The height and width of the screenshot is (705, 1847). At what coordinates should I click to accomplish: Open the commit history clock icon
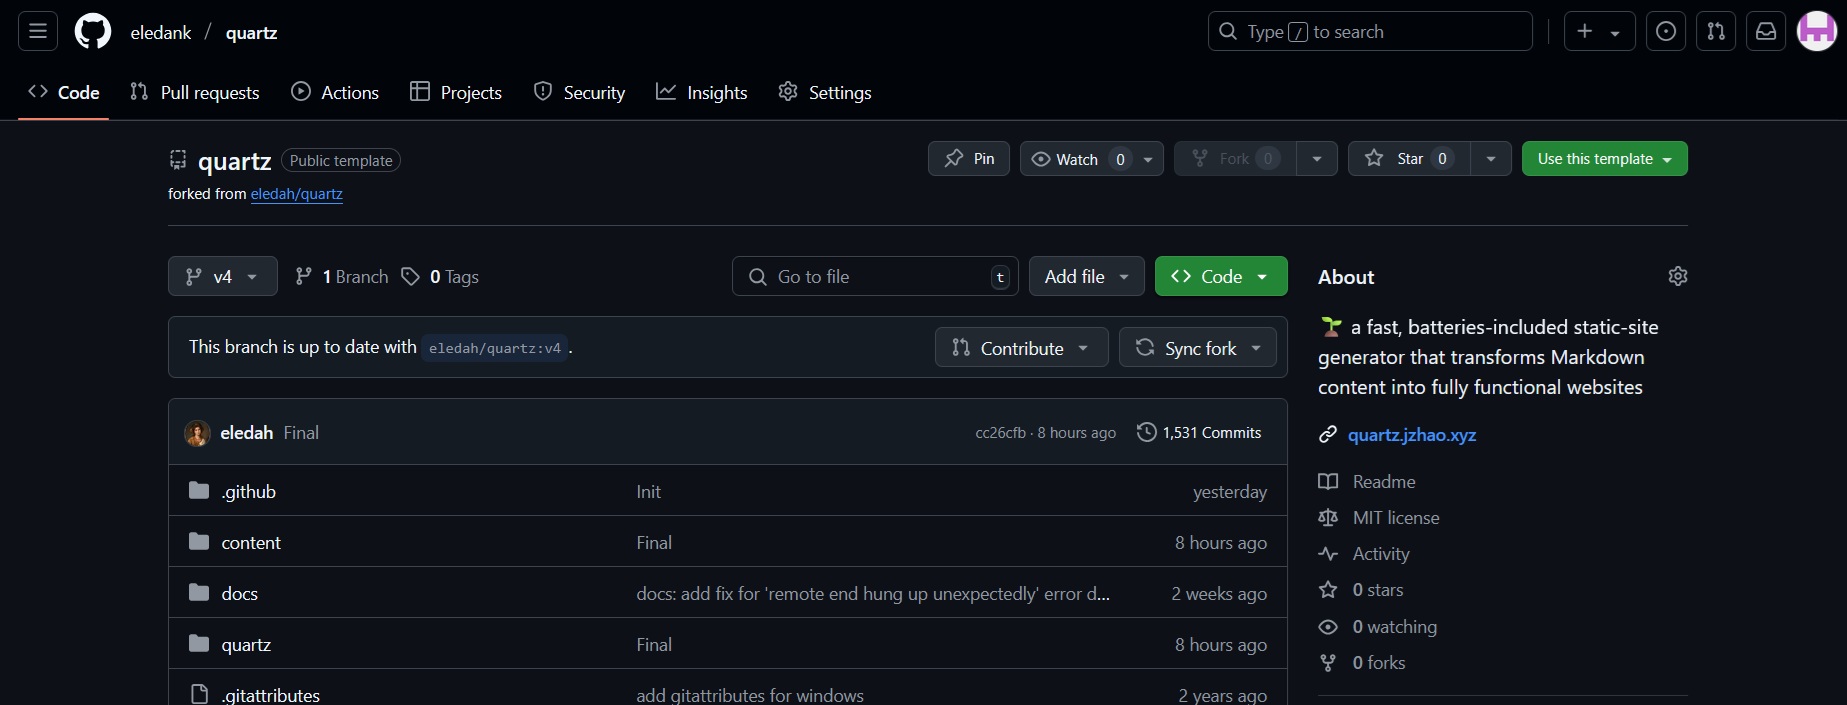point(1146,432)
